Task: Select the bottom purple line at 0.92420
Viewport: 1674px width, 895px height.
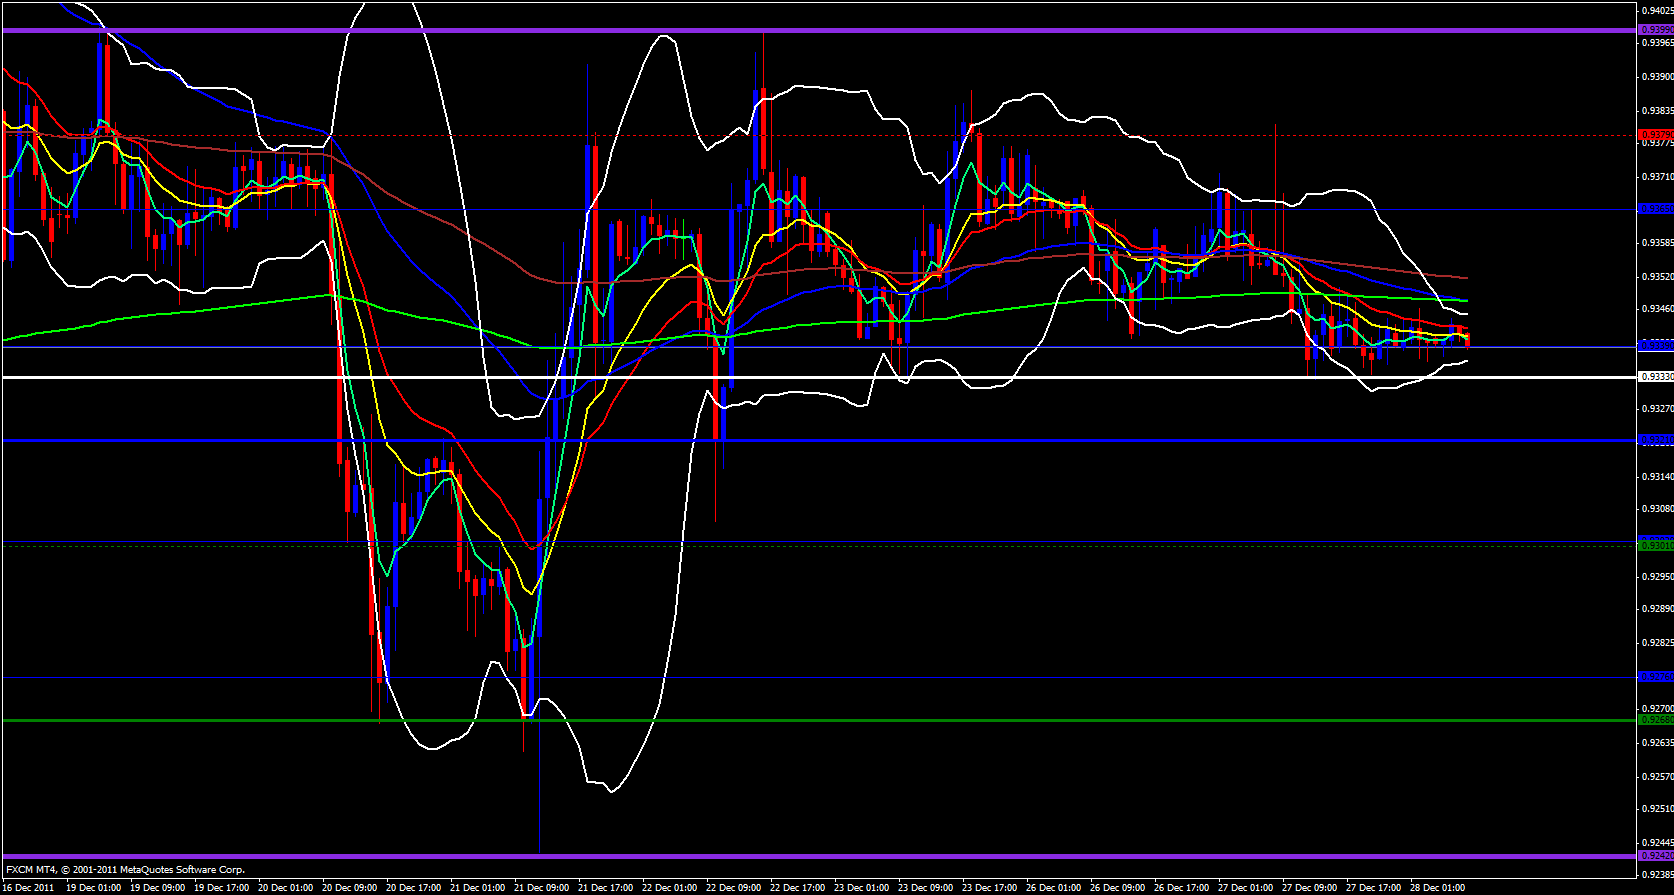Action: pos(818,856)
